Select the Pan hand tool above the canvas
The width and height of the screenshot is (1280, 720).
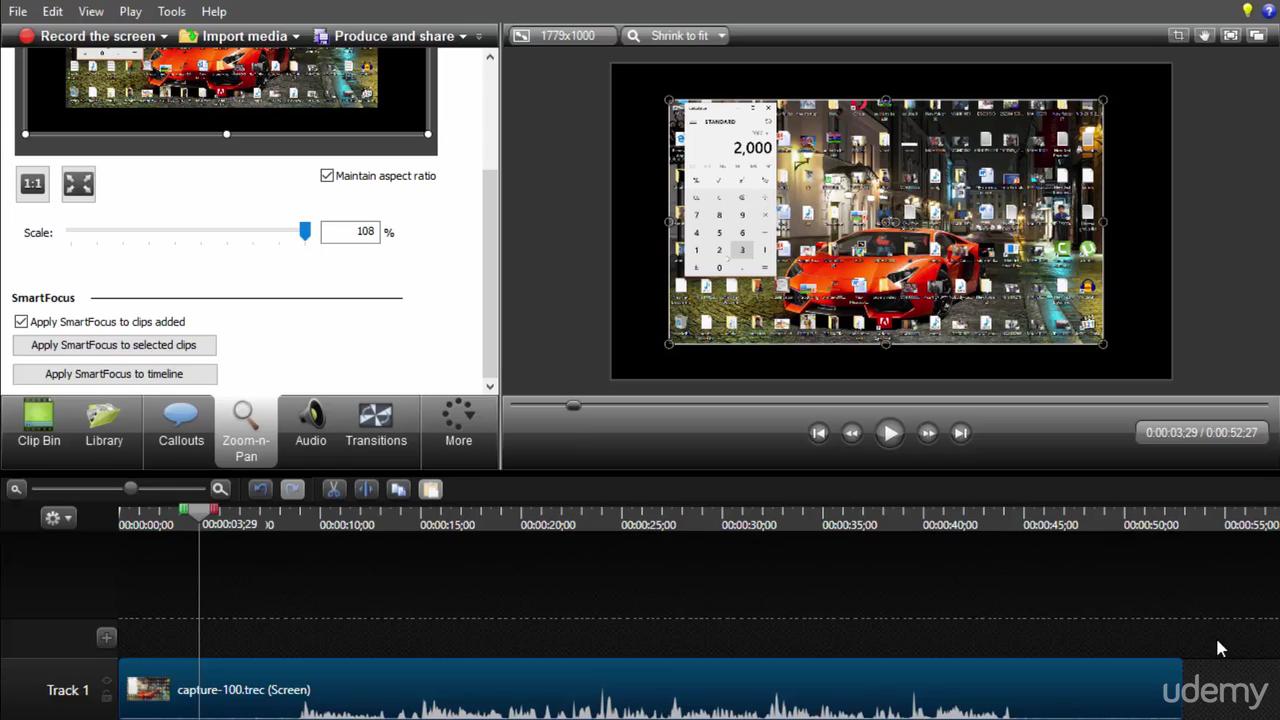point(1204,35)
